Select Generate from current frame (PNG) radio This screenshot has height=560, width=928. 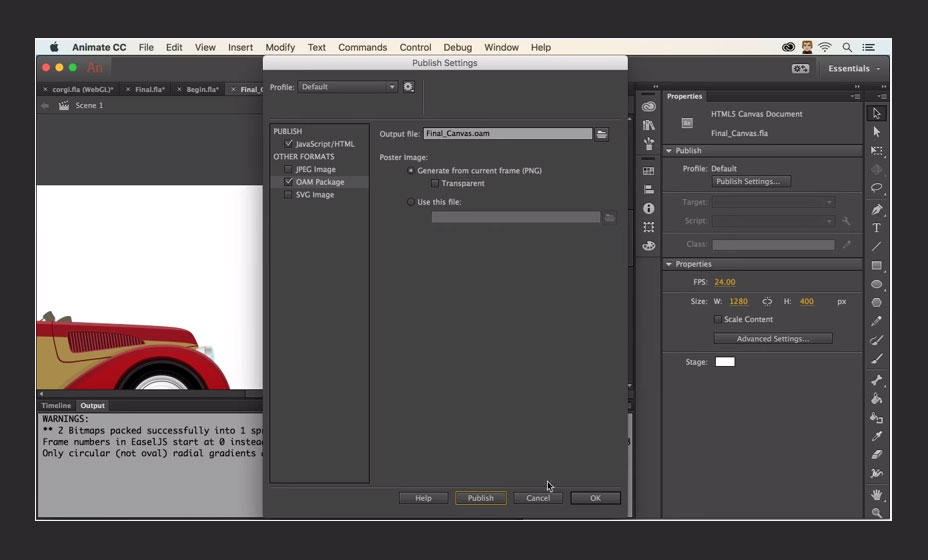411,170
